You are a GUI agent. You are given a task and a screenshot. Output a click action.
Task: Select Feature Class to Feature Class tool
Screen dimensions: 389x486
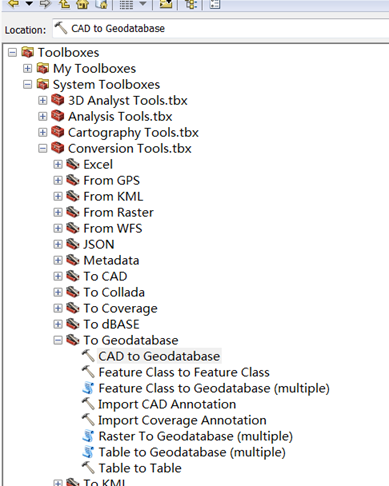184,372
